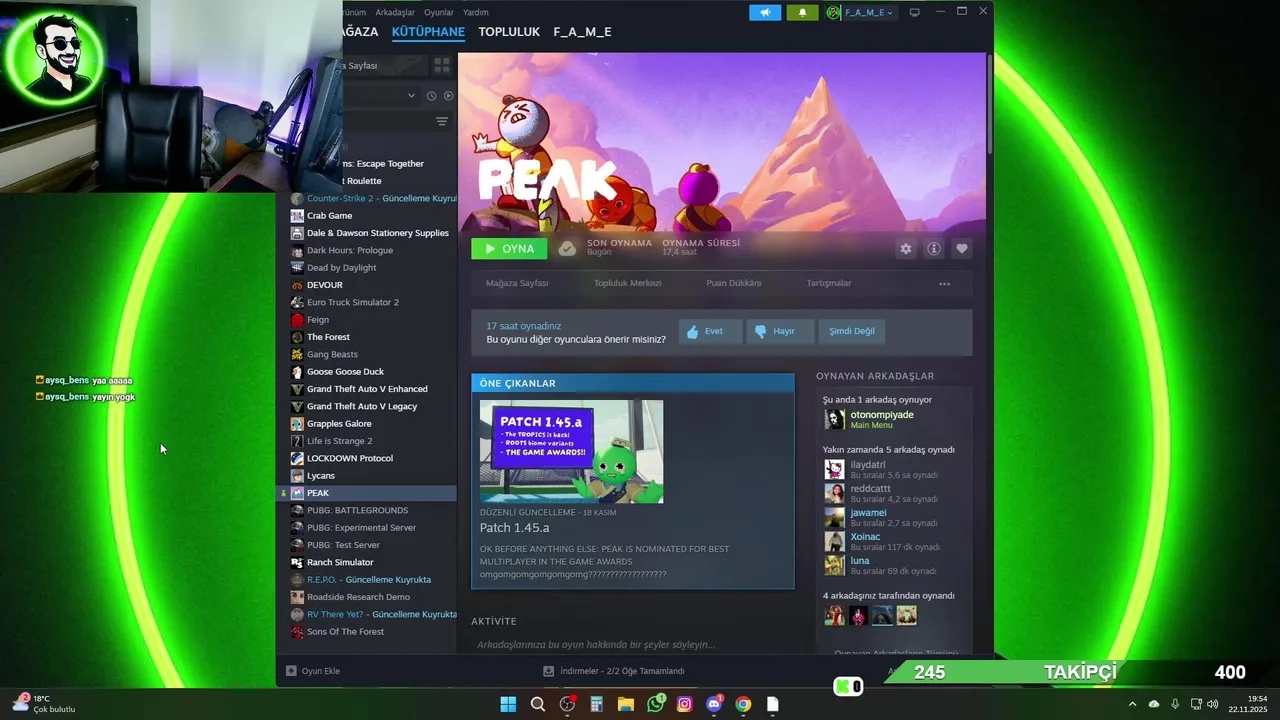The height and width of the screenshot is (720, 1280).
Task: Select Dale & Dawson Stationery Supplies
Action: [x=366, y=233]
